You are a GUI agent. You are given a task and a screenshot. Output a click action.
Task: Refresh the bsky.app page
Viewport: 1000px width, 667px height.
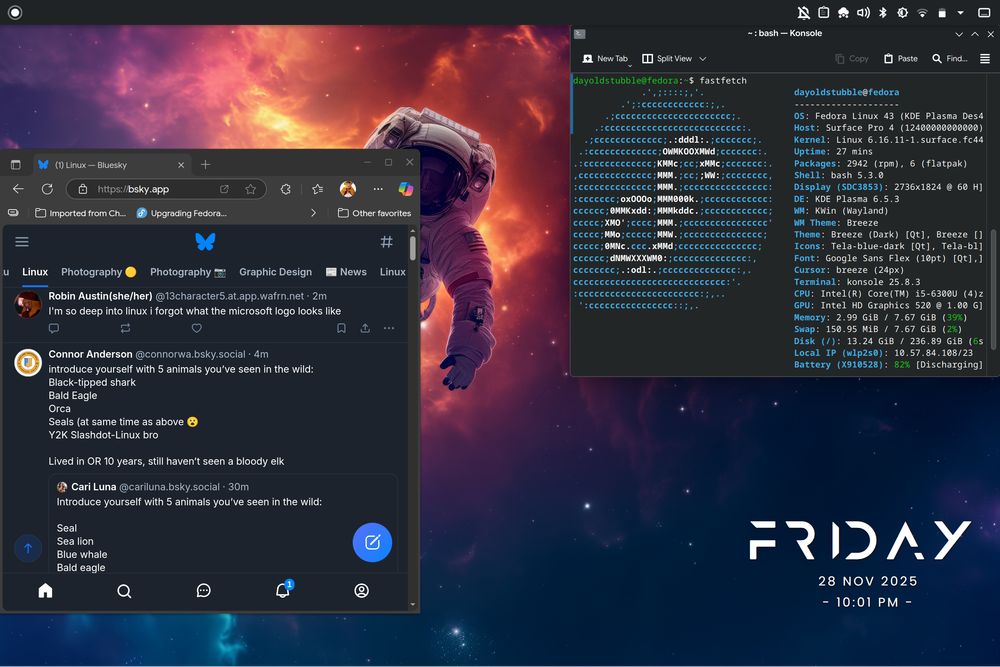coord(47,189)
